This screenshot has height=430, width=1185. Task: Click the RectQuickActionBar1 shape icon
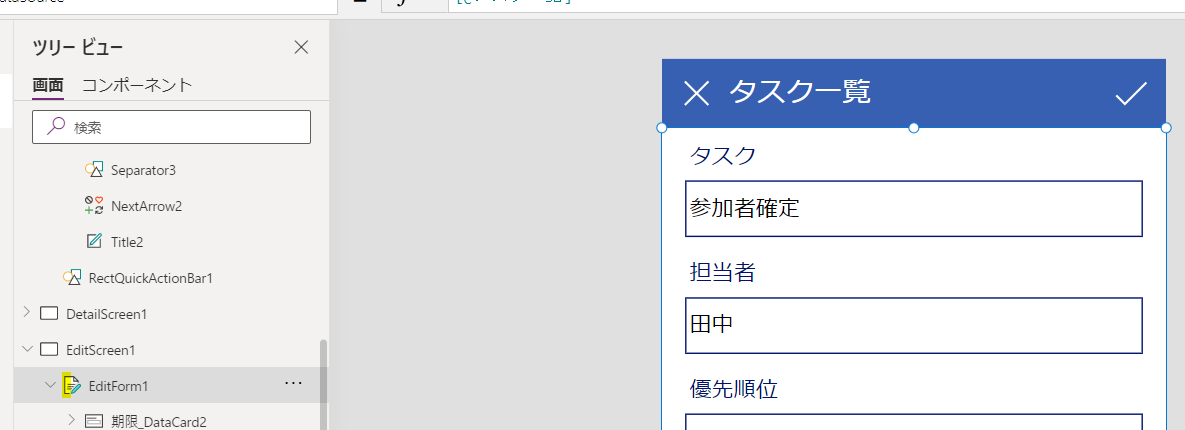pos(72,277)
